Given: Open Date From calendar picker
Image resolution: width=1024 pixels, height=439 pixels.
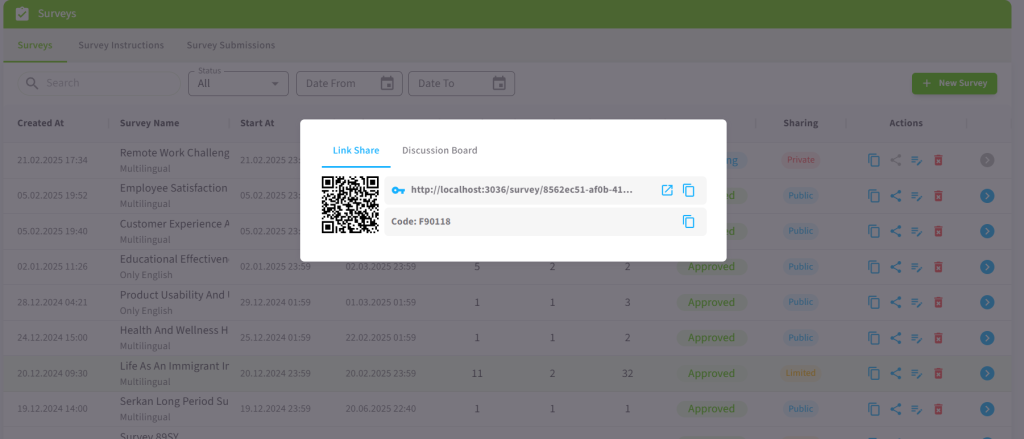Looking at the screenshot, I should [x=387, y=84].
